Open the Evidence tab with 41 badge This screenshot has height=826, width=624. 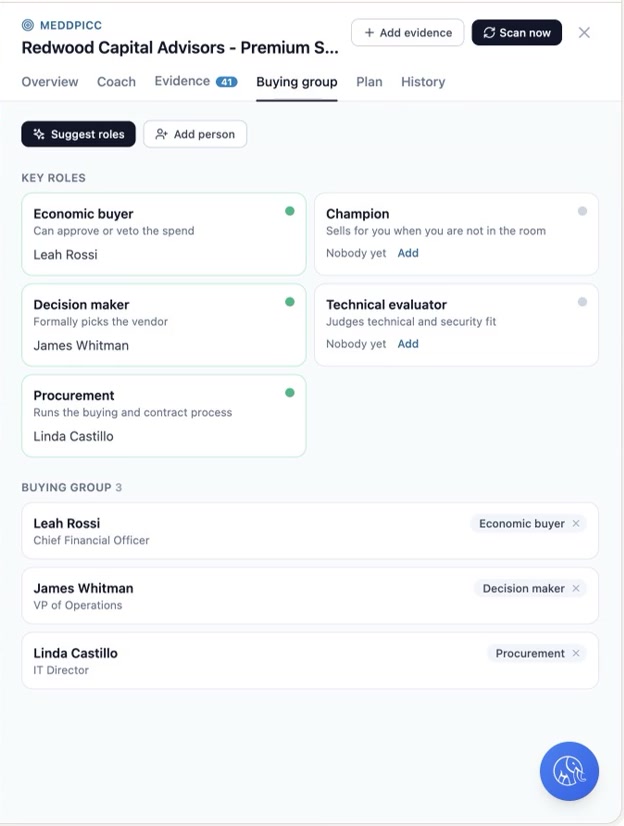click(196, 81)
